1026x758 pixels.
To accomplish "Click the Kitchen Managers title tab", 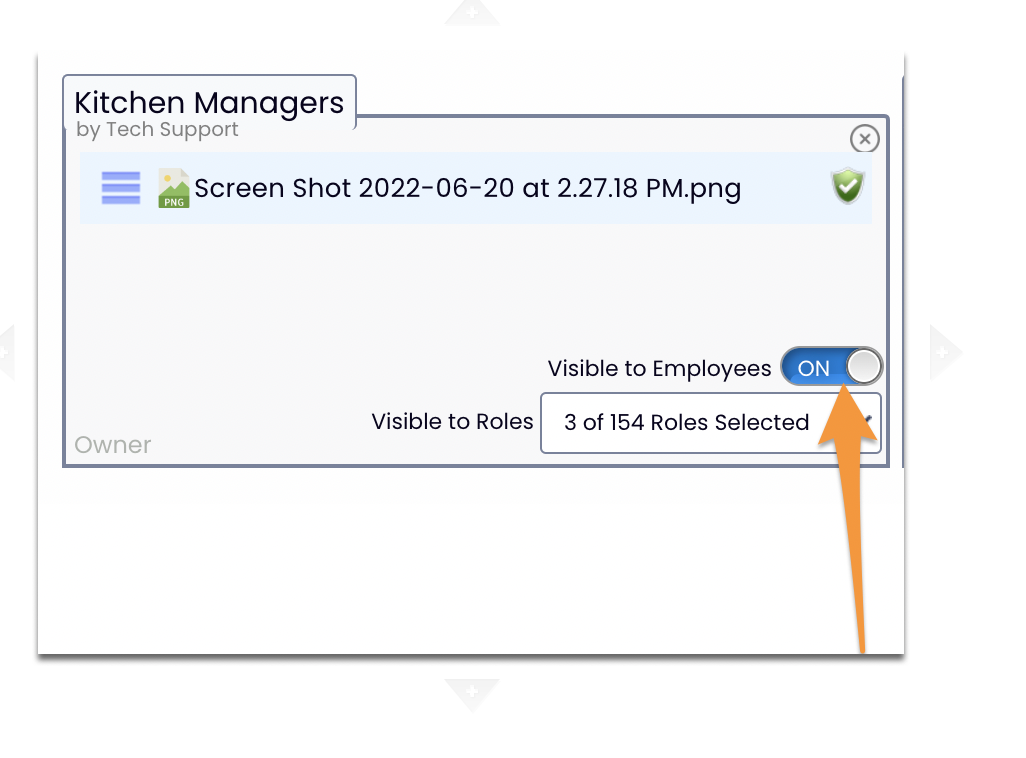I will 209,102.
